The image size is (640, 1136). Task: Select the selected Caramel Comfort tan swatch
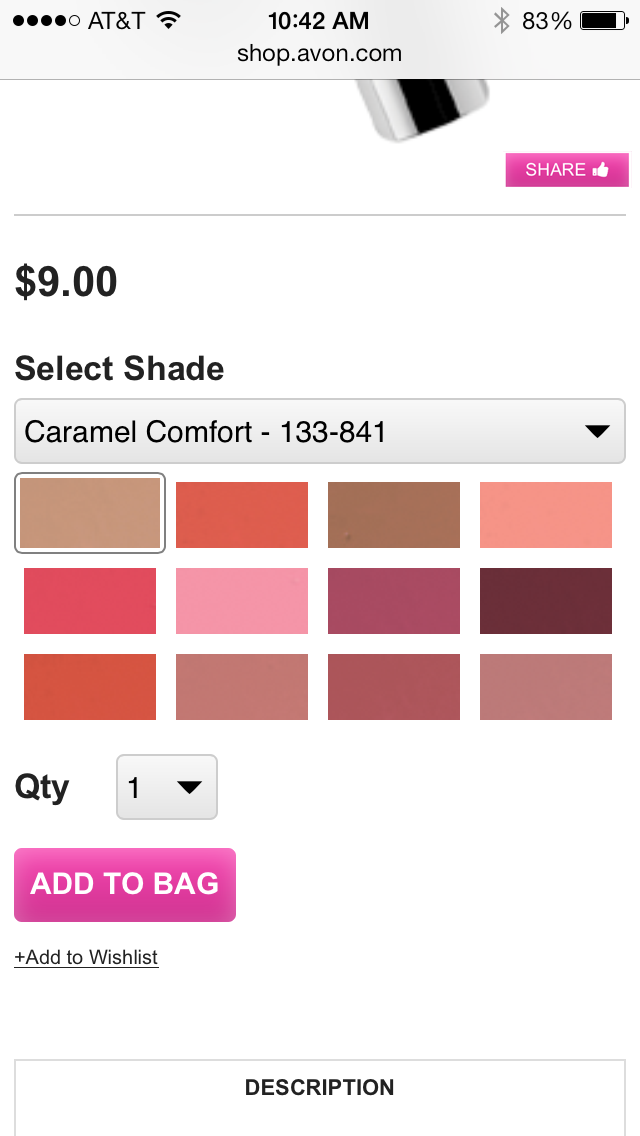90,513
